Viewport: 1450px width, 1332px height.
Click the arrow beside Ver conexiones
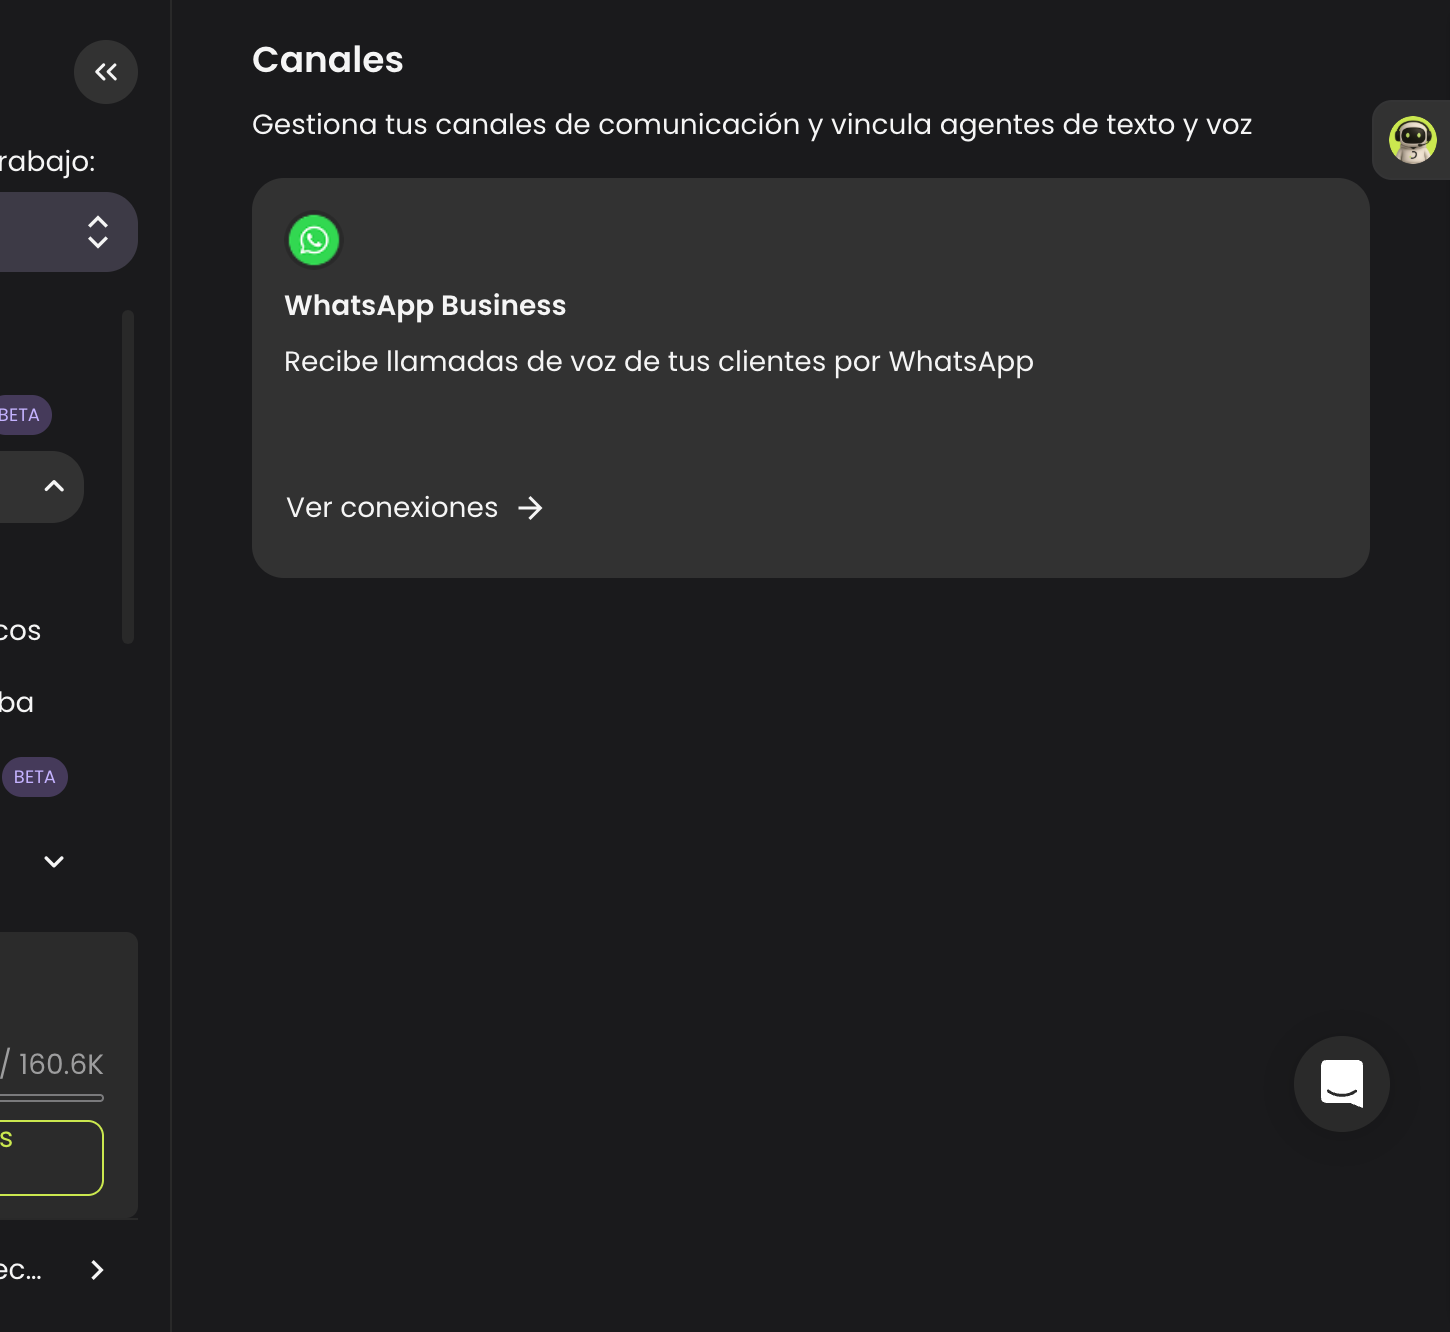click(530, 508)
